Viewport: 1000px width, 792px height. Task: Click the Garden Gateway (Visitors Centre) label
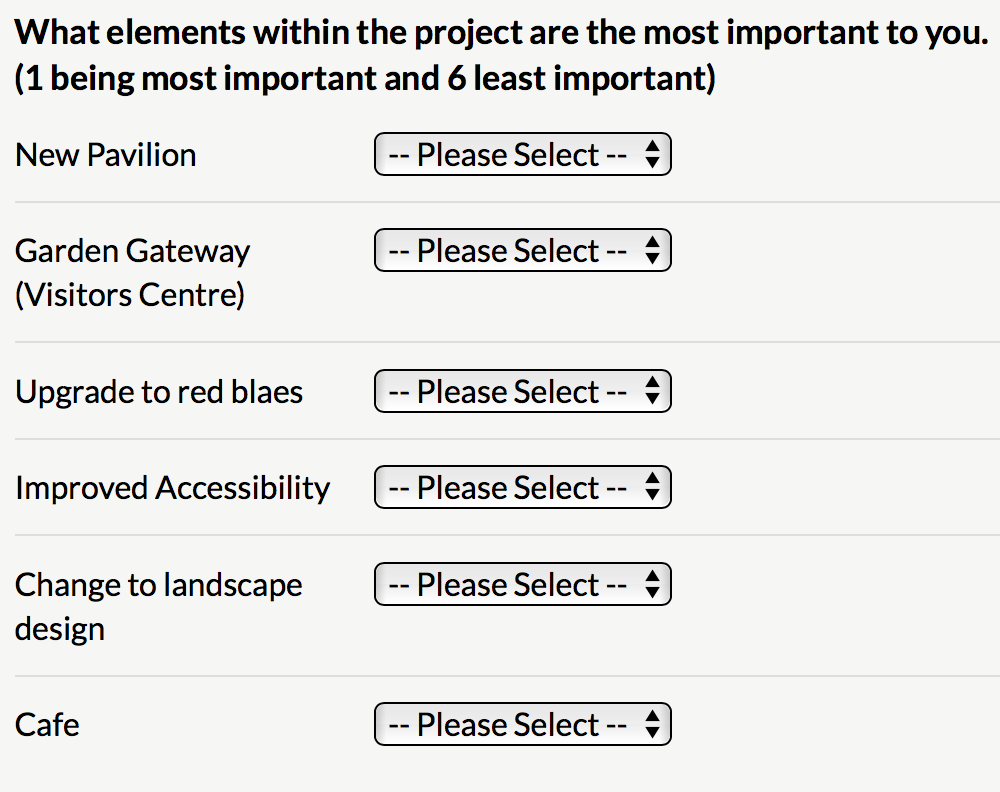(x=132, y=273)
